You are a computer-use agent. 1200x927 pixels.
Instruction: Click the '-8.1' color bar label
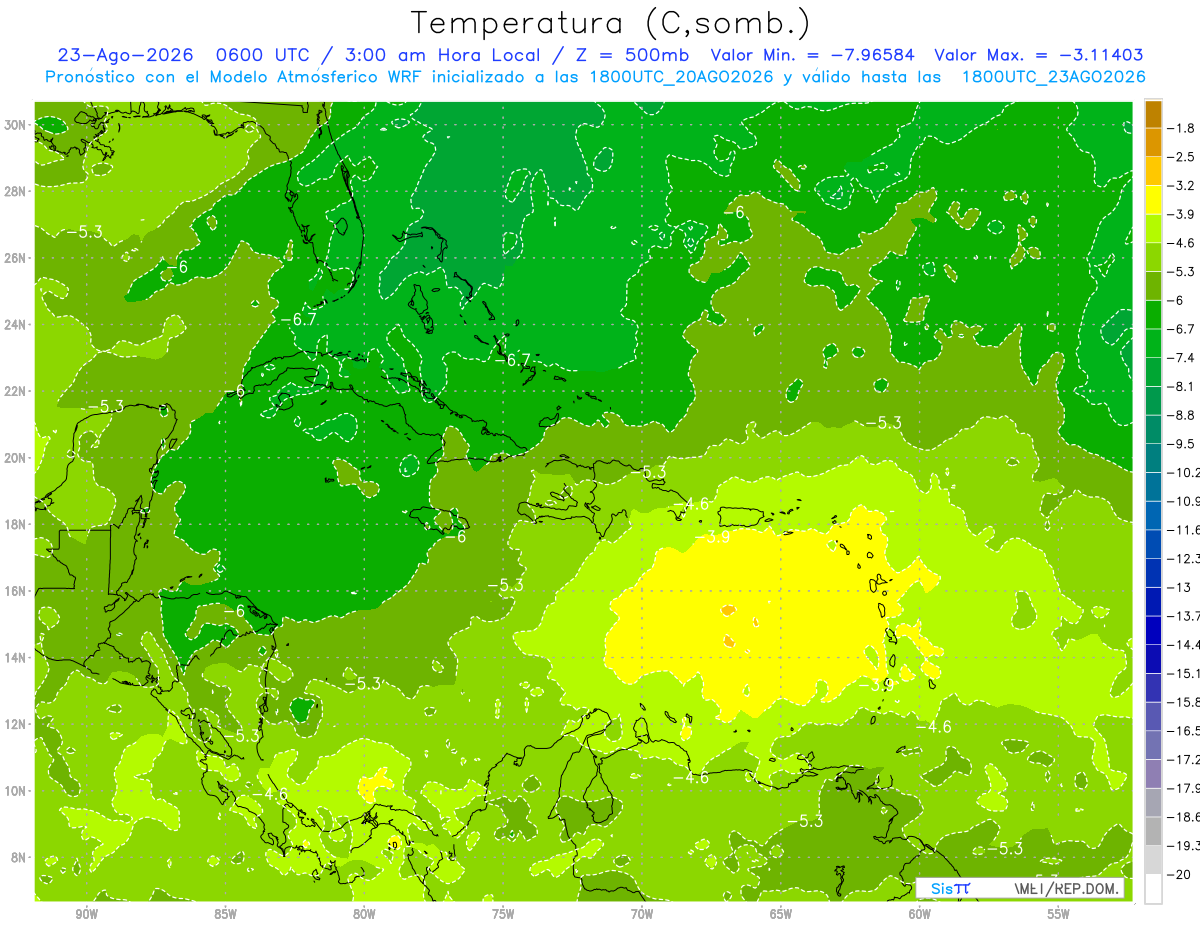(1183, 386)
